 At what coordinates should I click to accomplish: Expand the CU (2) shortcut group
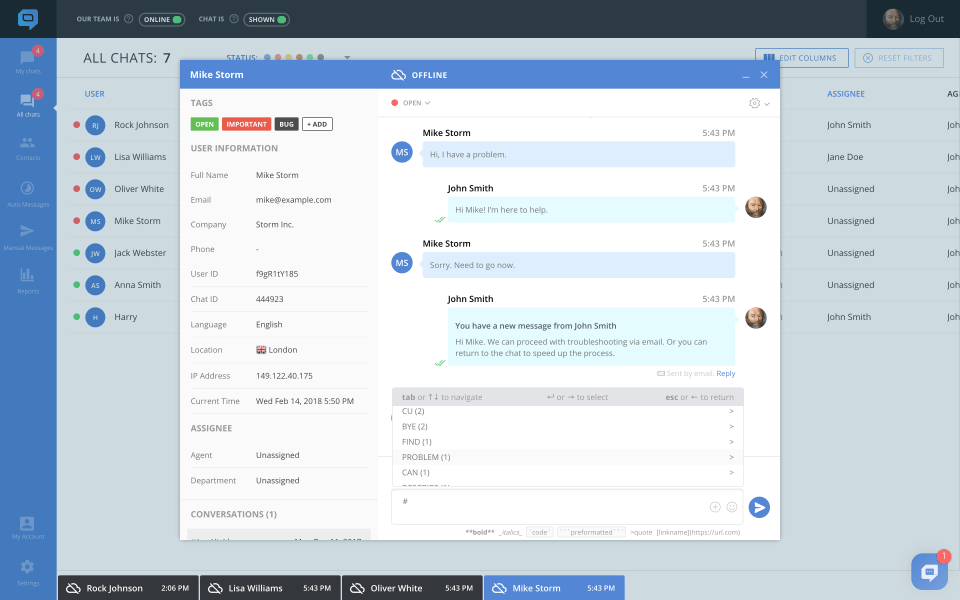(x=568, y=411)
